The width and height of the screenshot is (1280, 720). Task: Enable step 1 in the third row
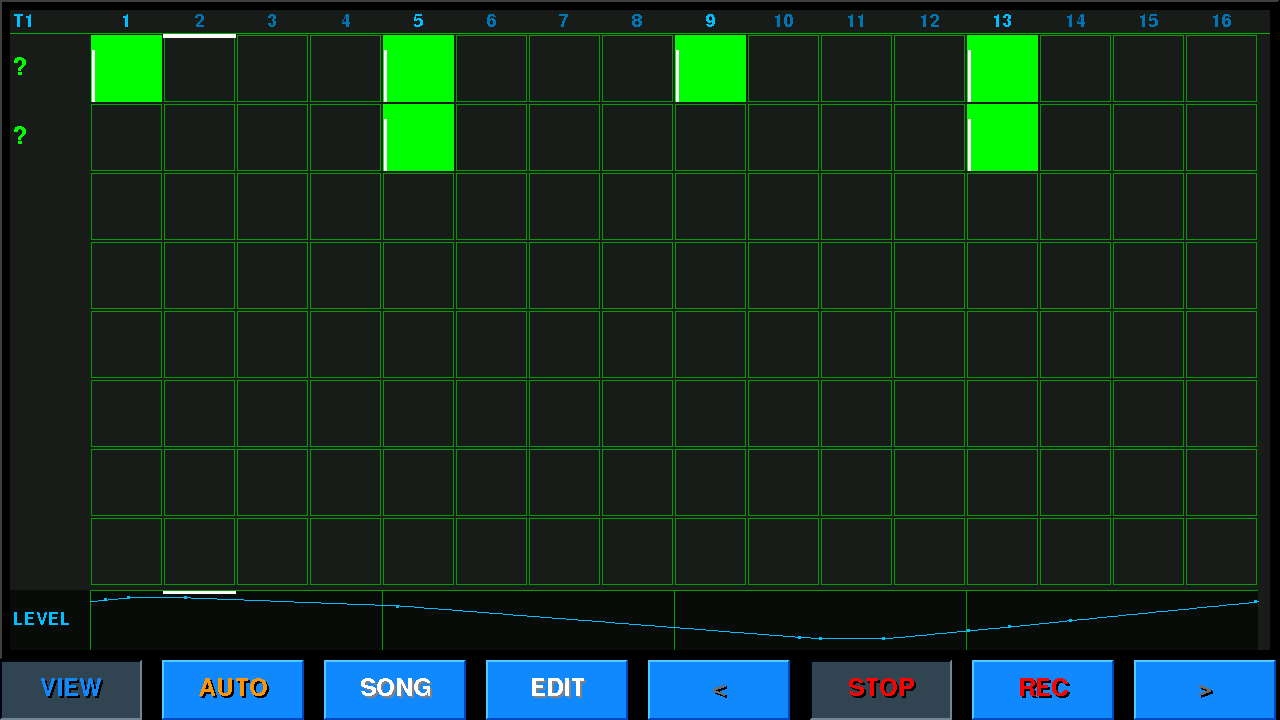[x=126, y=206]
